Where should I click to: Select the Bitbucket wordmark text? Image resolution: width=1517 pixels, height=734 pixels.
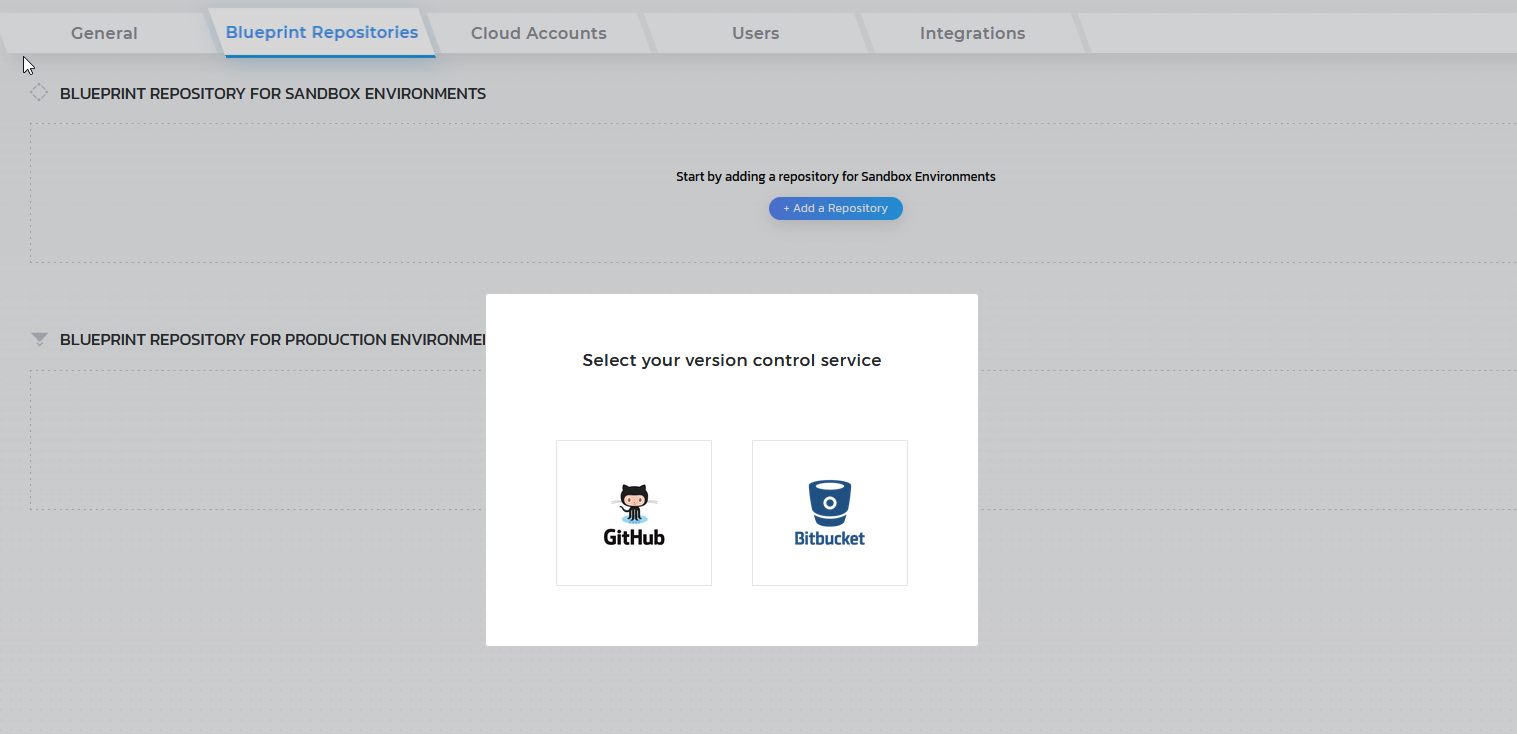coord(830,538)
